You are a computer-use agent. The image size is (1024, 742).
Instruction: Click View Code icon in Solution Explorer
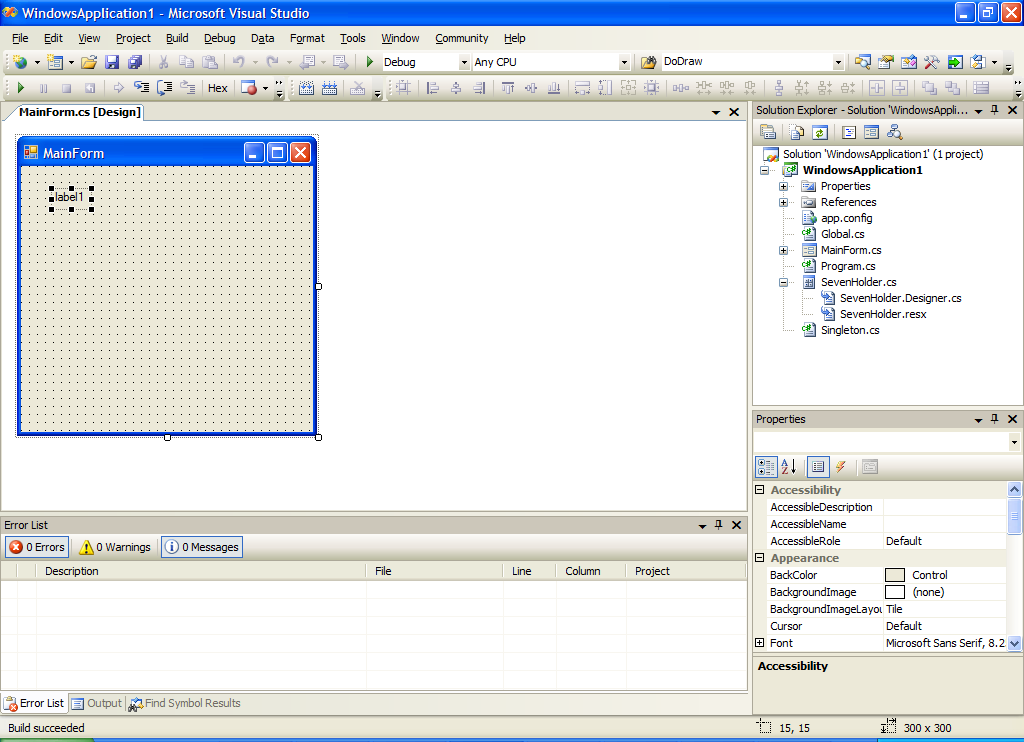(x=849, y=133)
